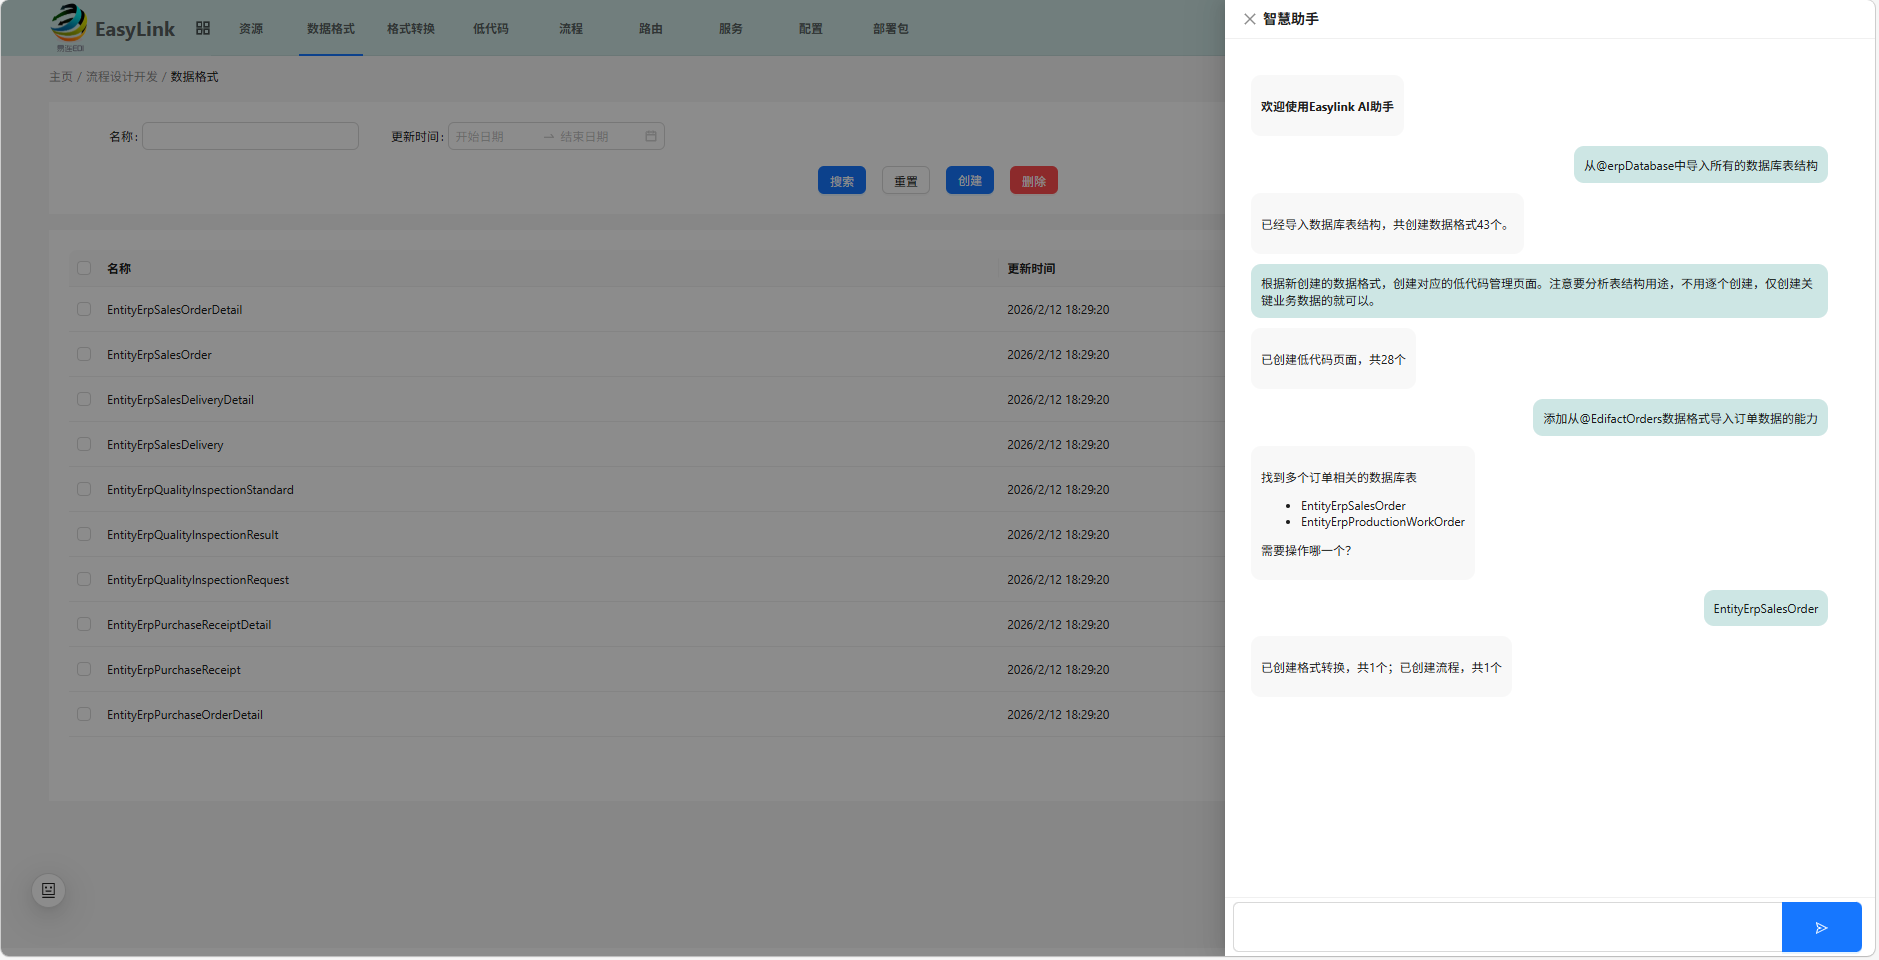Click the EntityErpSalesOrder user reply bubble
1879x960 pixels.
point(1766,608)
